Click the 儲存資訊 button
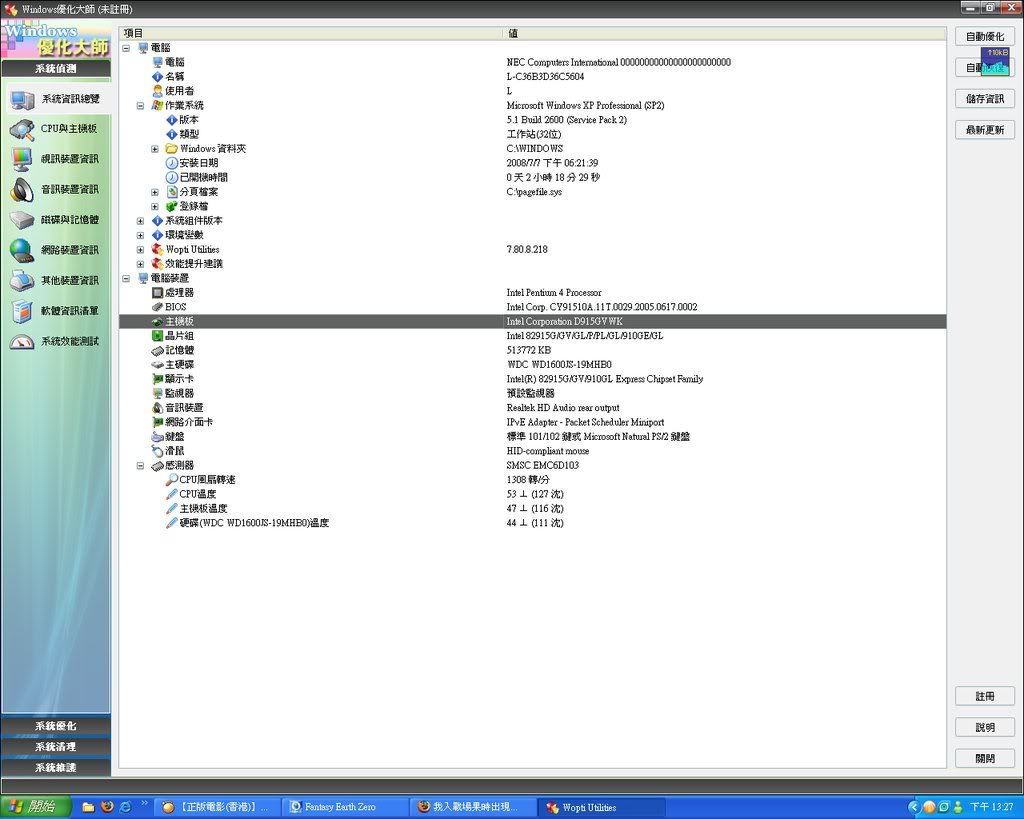The height and width of the screenshot is (819, 1024). [985, 99]
